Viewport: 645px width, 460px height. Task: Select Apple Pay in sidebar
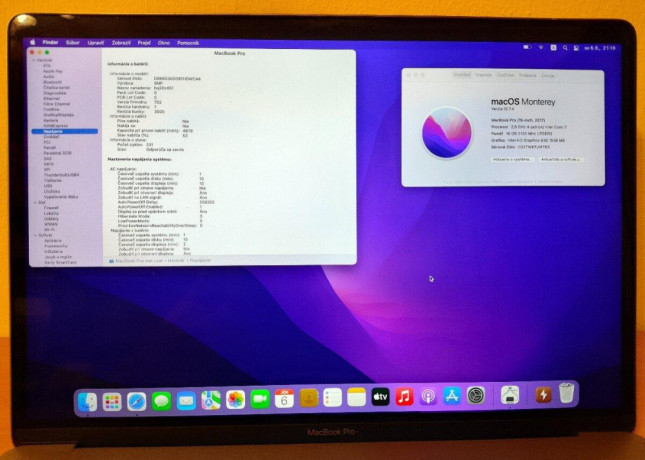click(x=53, y=71)
